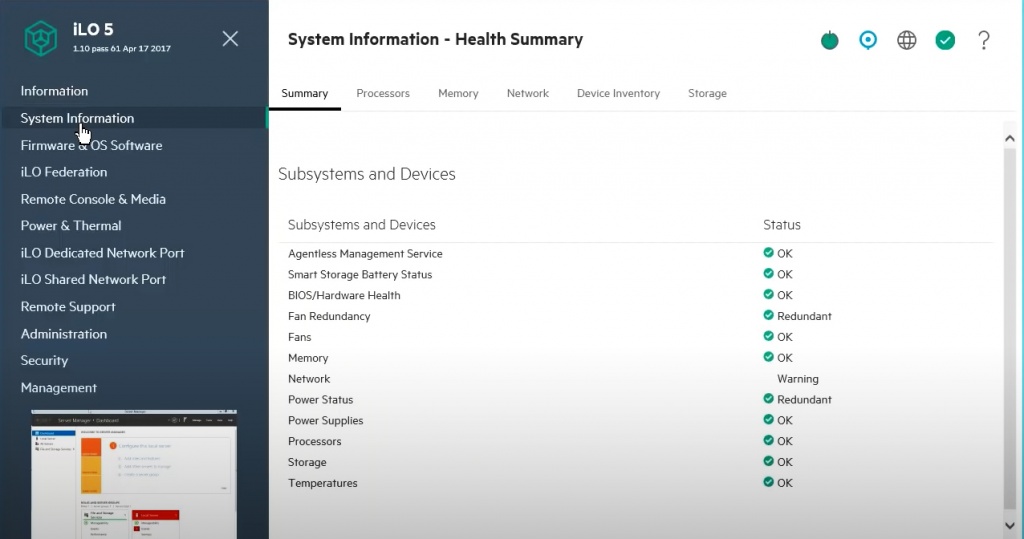The height and width of the screenshot is (539, 1024).
Task: Switch to the Processors tab
Action: pos(383,93)
